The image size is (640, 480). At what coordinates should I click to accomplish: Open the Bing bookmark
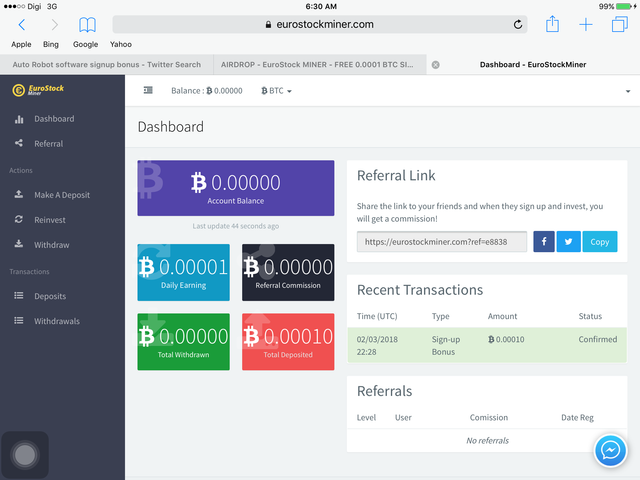pyautogui.click(x=51, y=44)
